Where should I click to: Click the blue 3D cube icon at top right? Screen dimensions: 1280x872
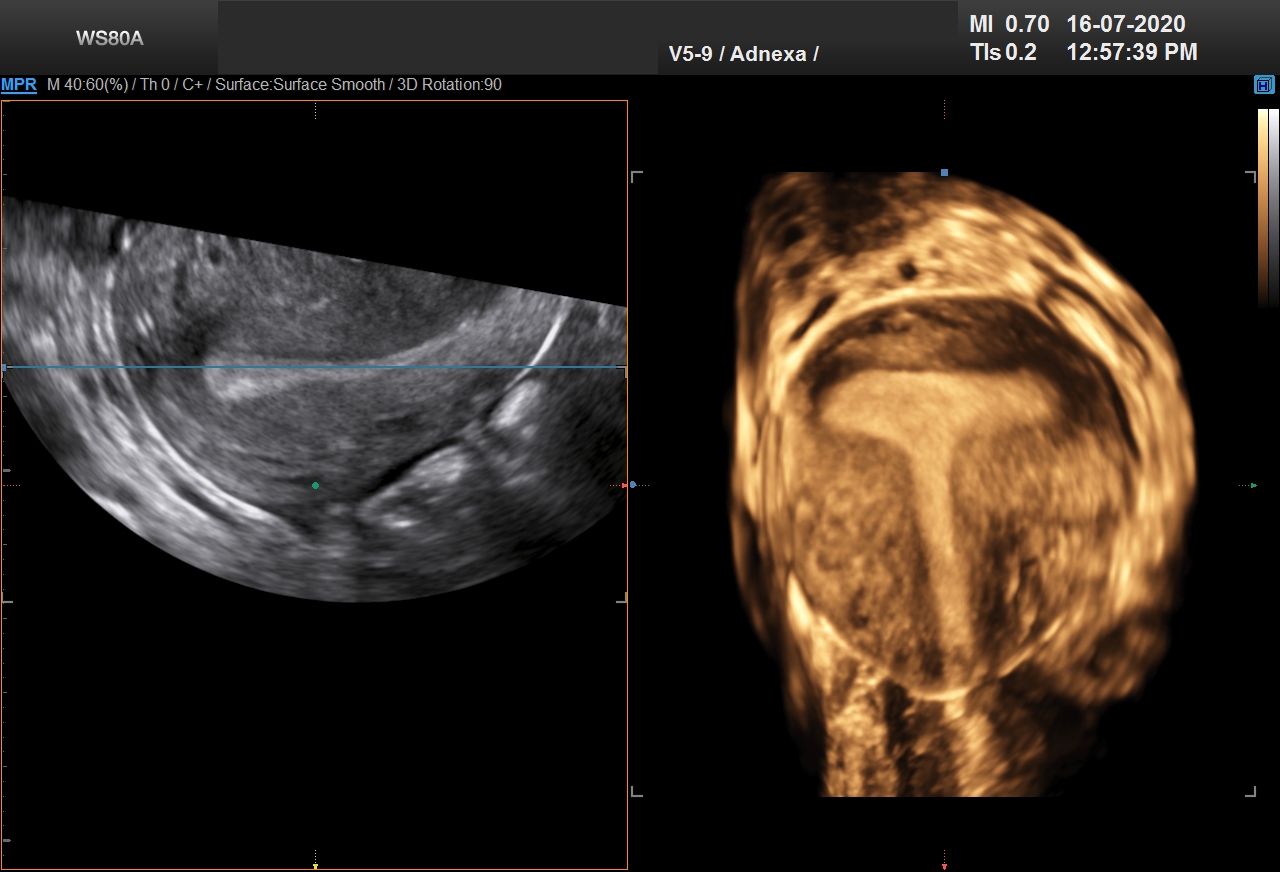[1264, 85]
